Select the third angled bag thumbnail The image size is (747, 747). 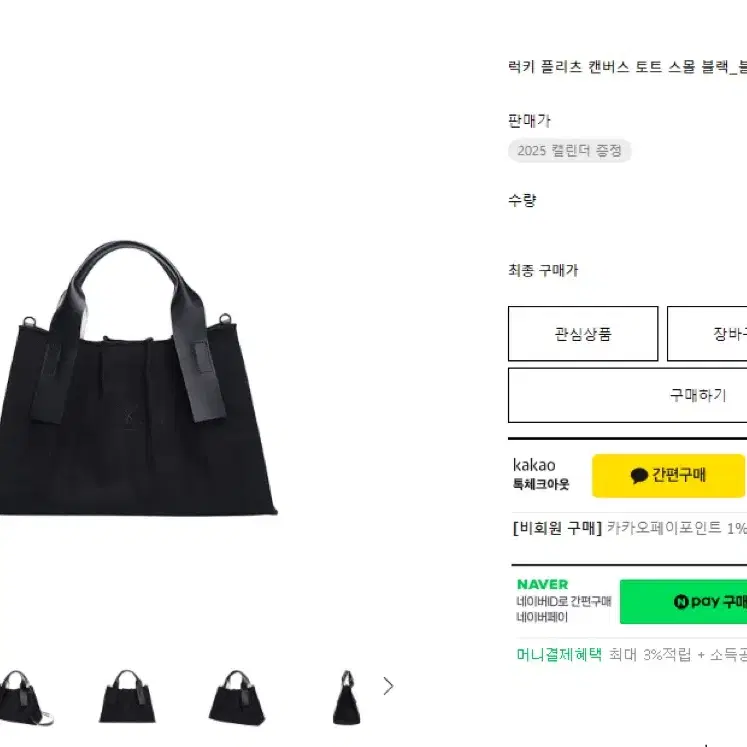(237, 697)
